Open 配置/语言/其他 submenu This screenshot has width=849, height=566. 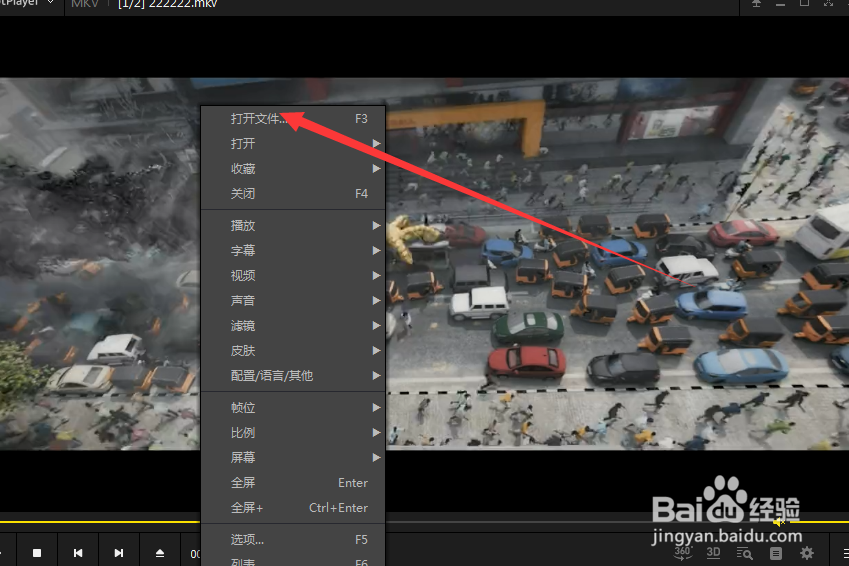292,375
